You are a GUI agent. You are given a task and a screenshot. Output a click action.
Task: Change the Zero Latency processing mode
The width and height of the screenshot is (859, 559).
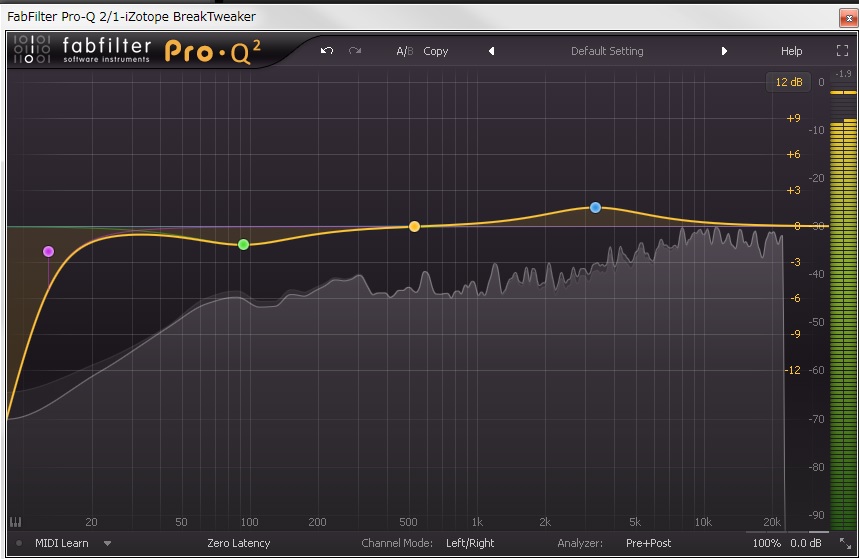238,543
